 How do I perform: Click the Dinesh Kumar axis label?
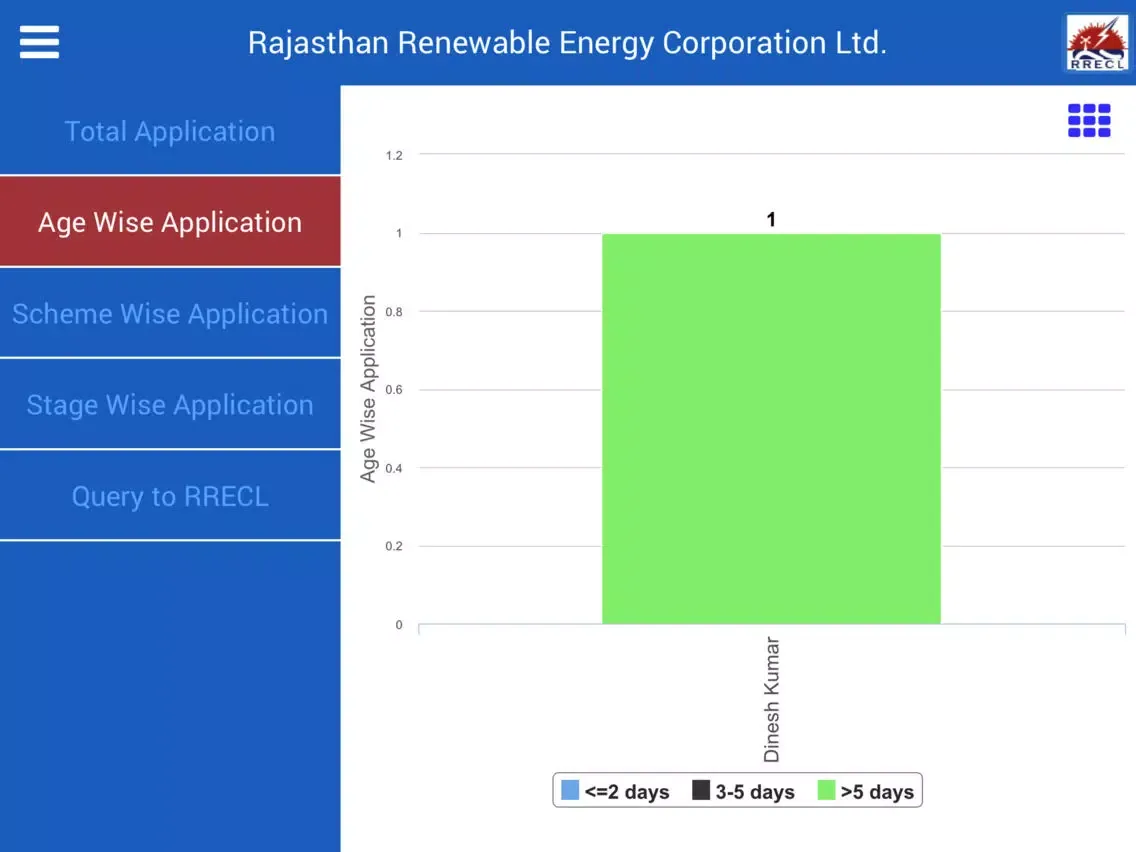[772, 699]
